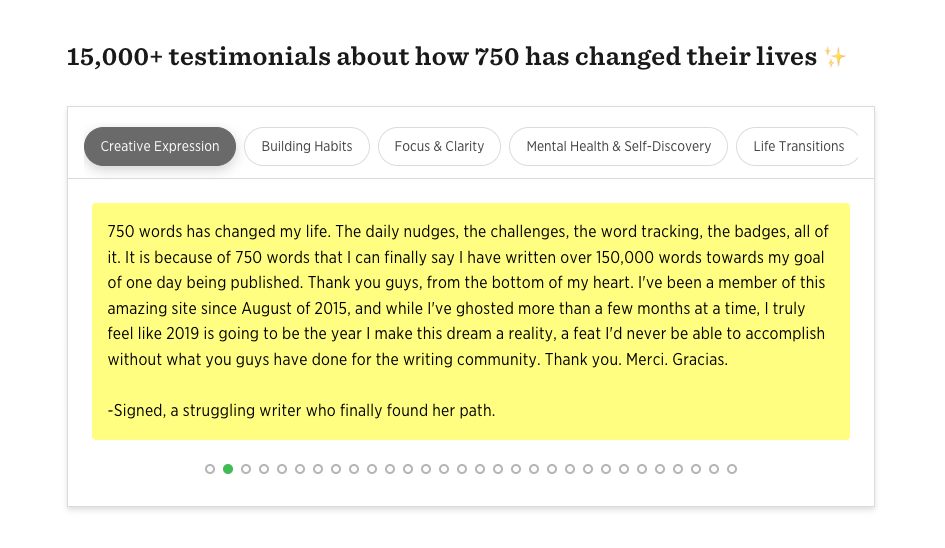Choose the sixth pagination dot
The height and width of the screenshot is (548, 945).
point(300,469)
